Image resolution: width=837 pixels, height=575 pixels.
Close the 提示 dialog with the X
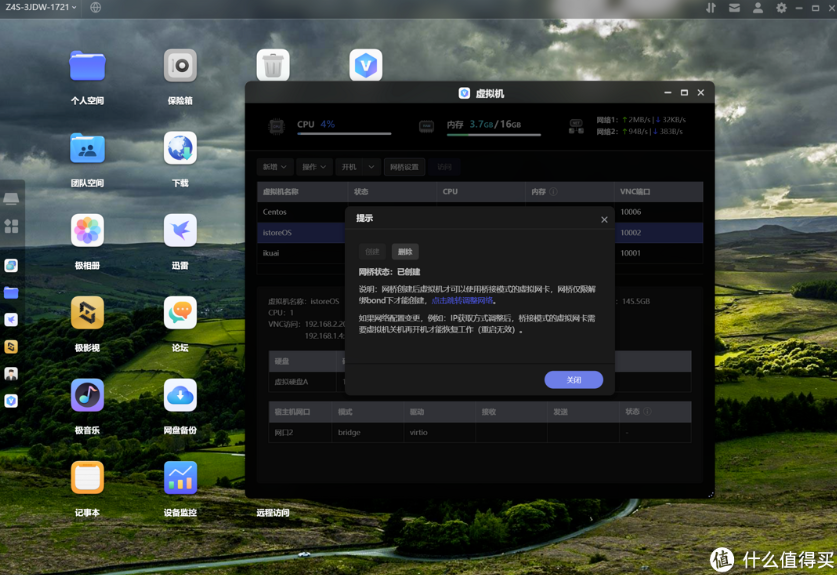(604, 219)
